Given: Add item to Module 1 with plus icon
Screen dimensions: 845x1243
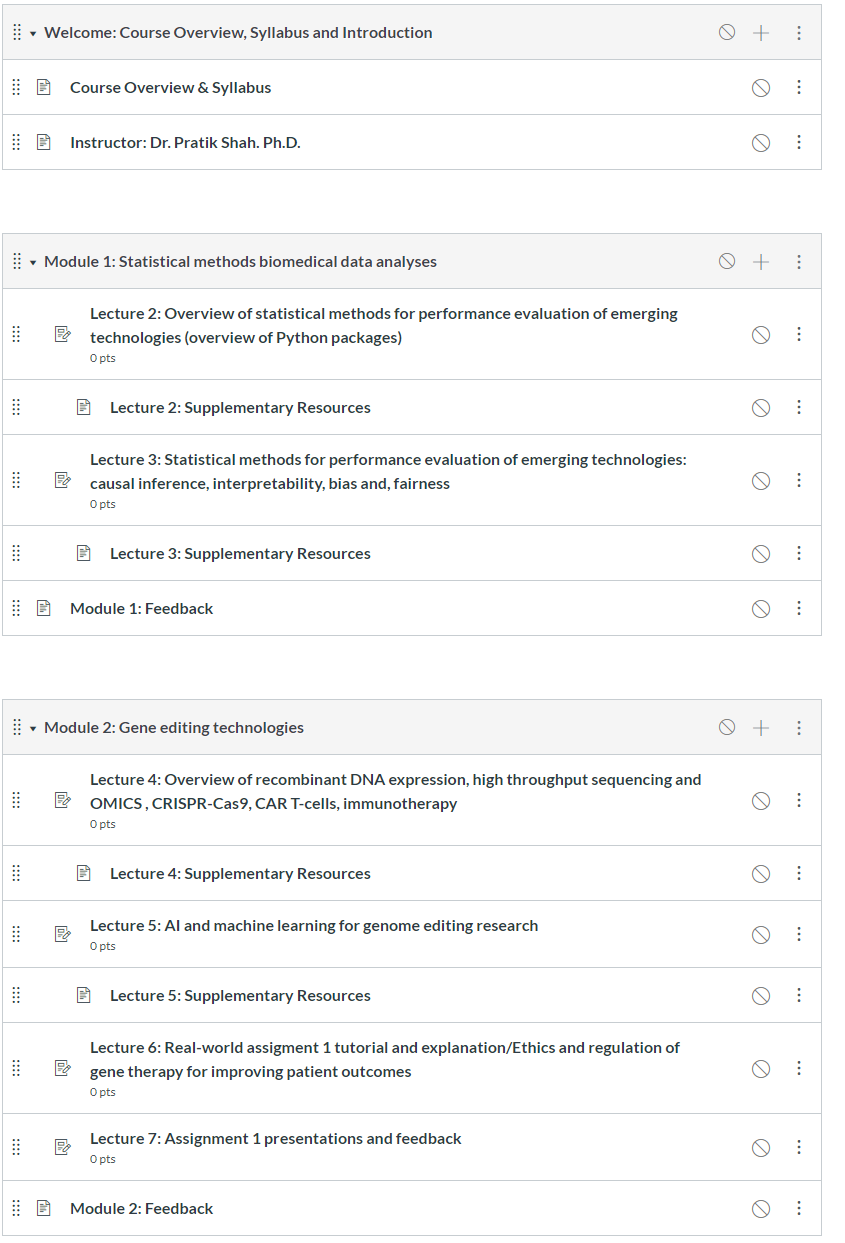Looking at the screenshot, I should [x=761, y=262].
